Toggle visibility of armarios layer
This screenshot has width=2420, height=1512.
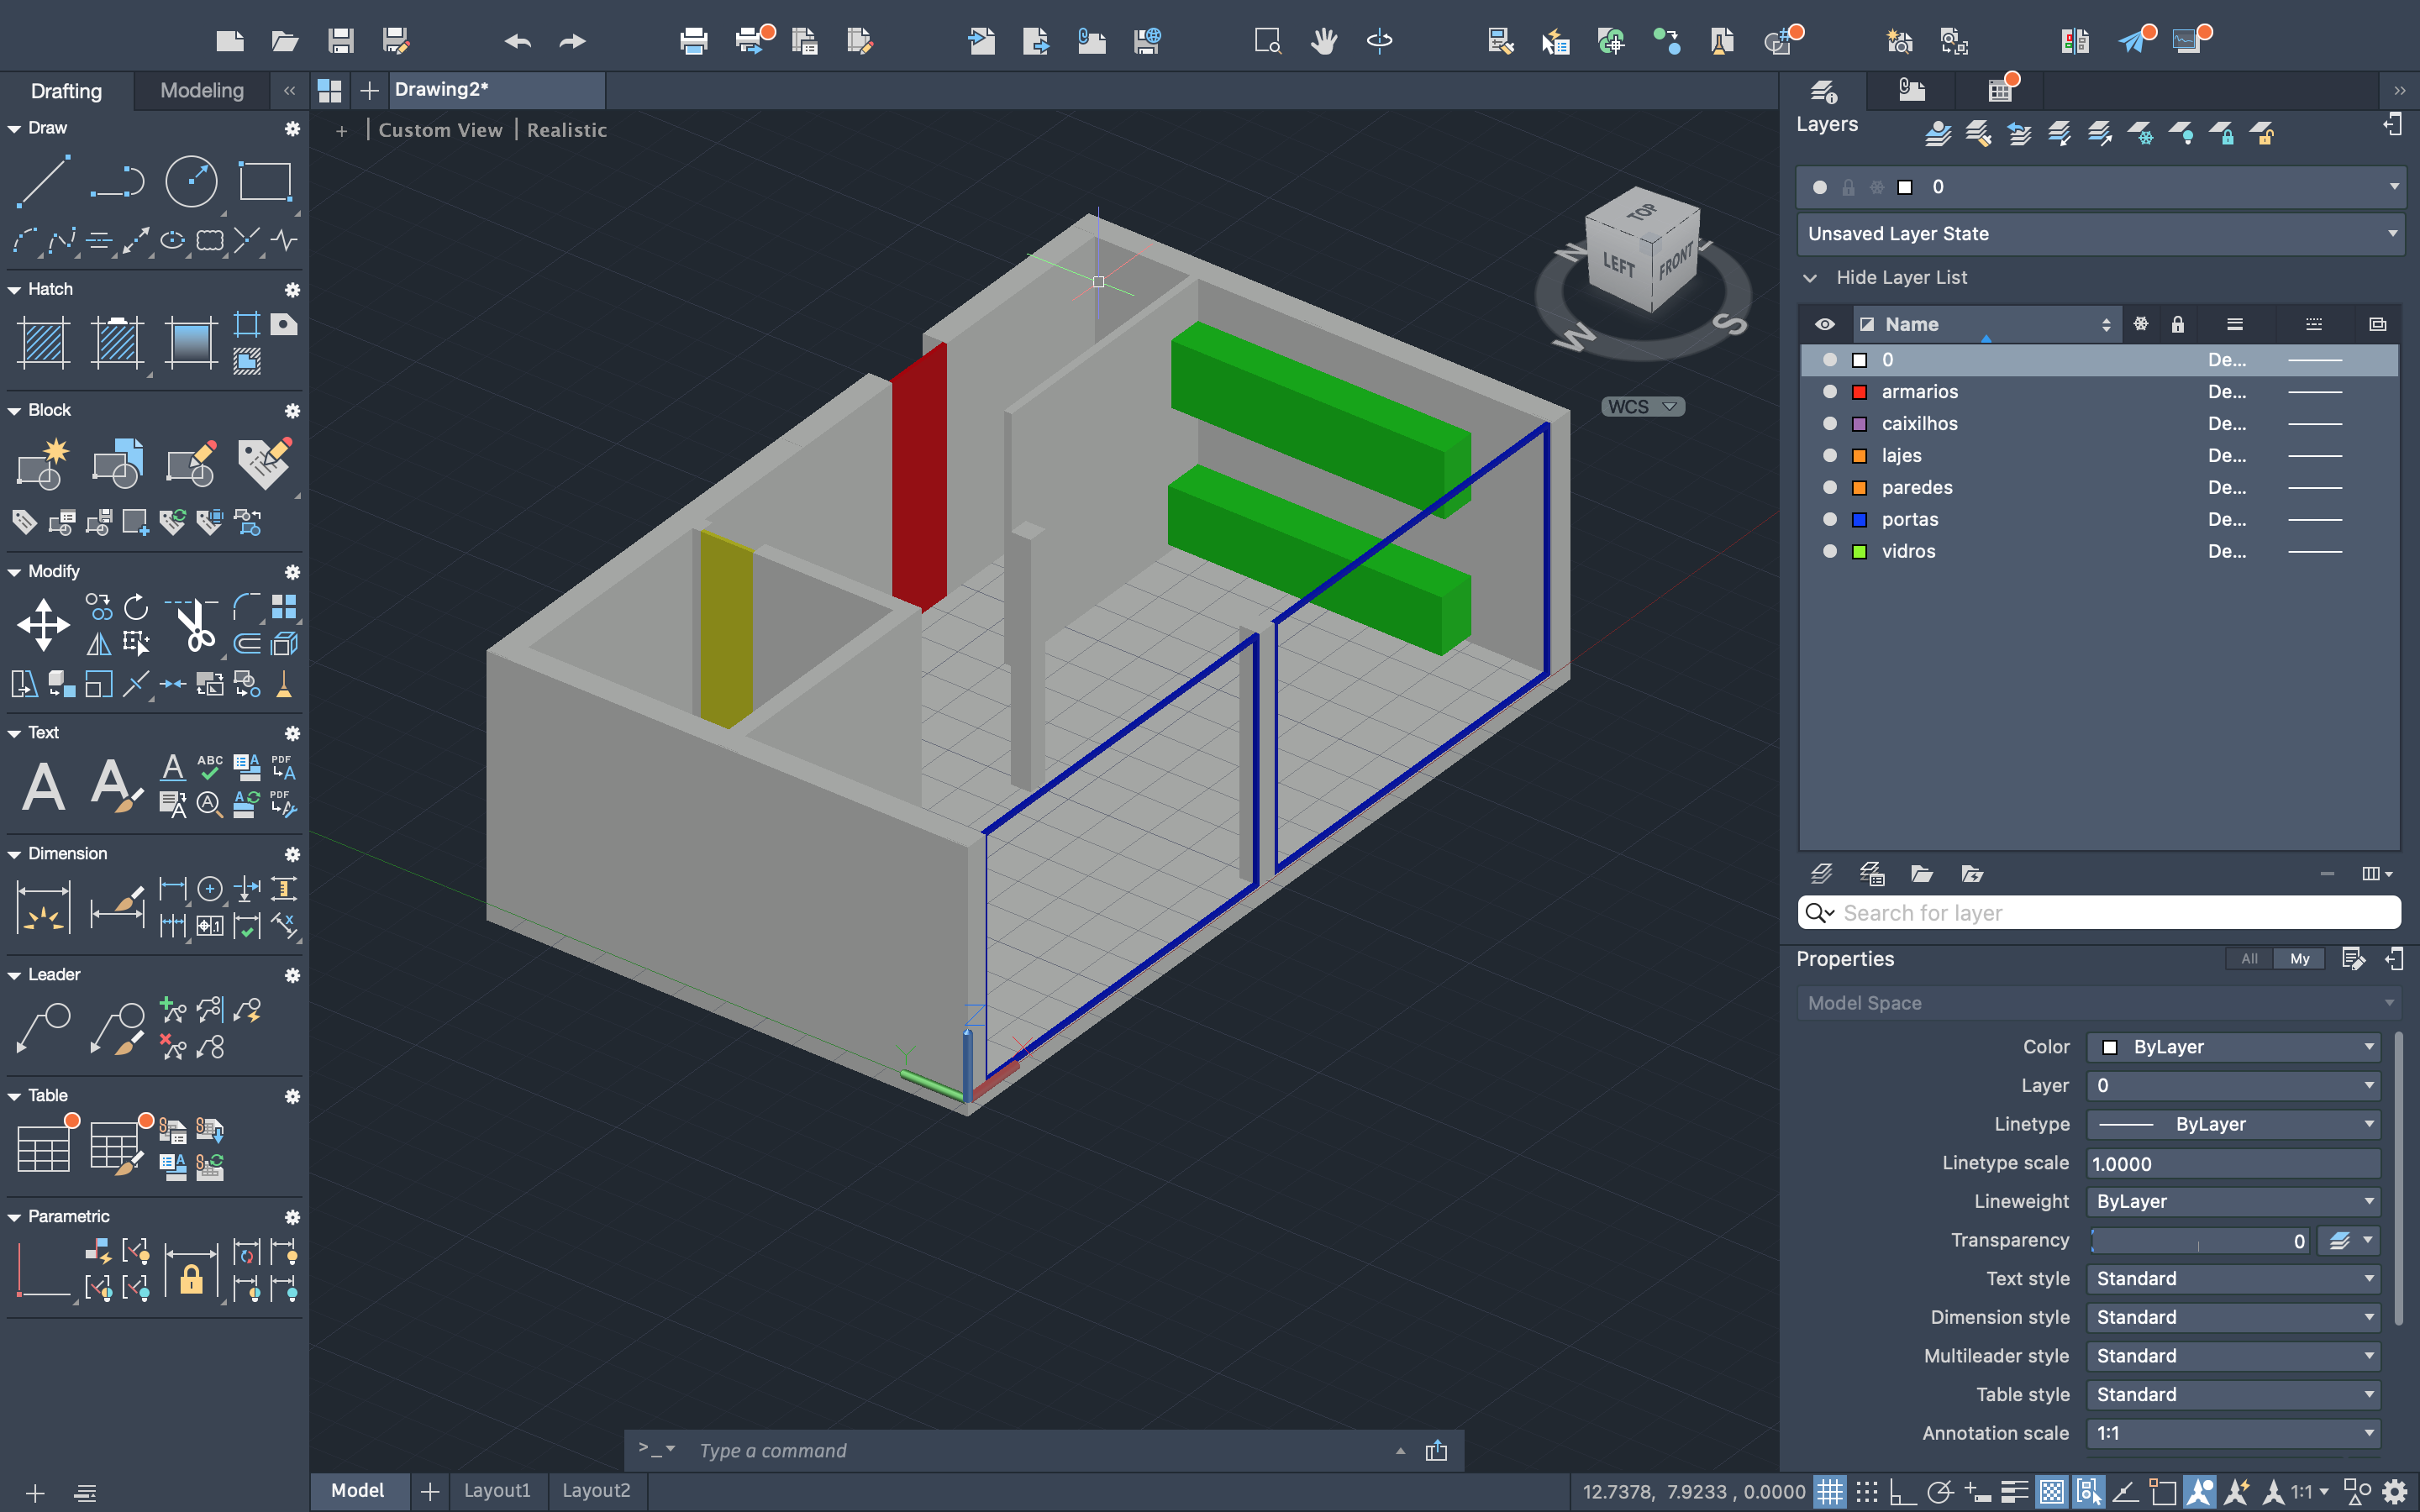coord(1829,392)
